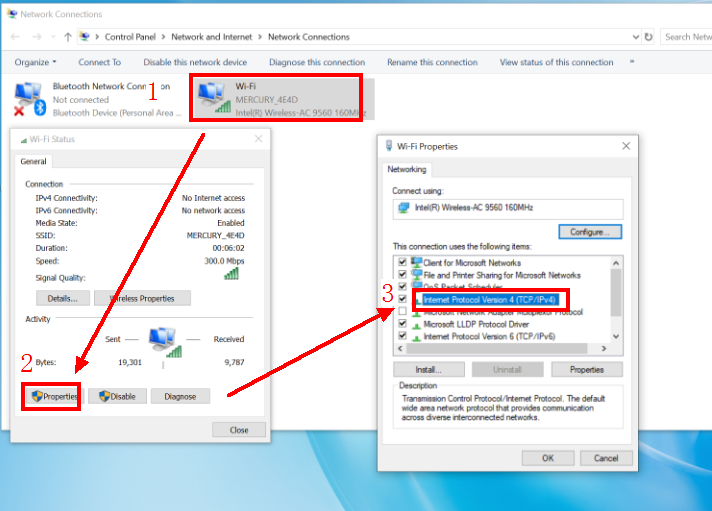Viewport: 712px width, 511px height.
Task: Select the Wi-Fi network adapter icon
Action: [211, 97]
